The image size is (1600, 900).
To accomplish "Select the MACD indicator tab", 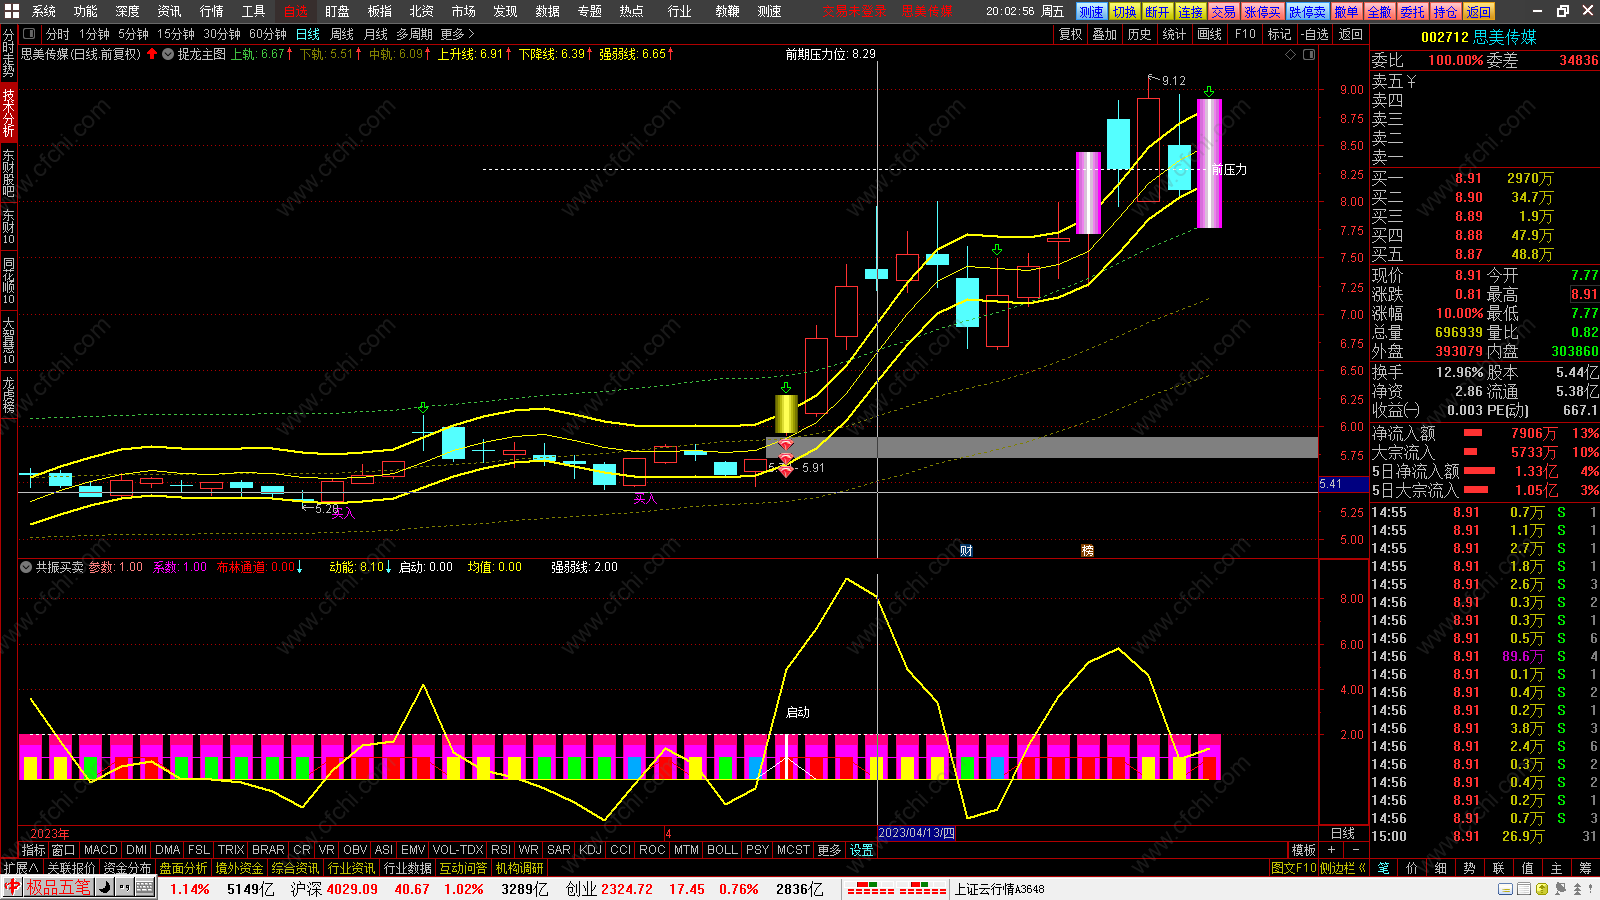I will click(101, 850).
